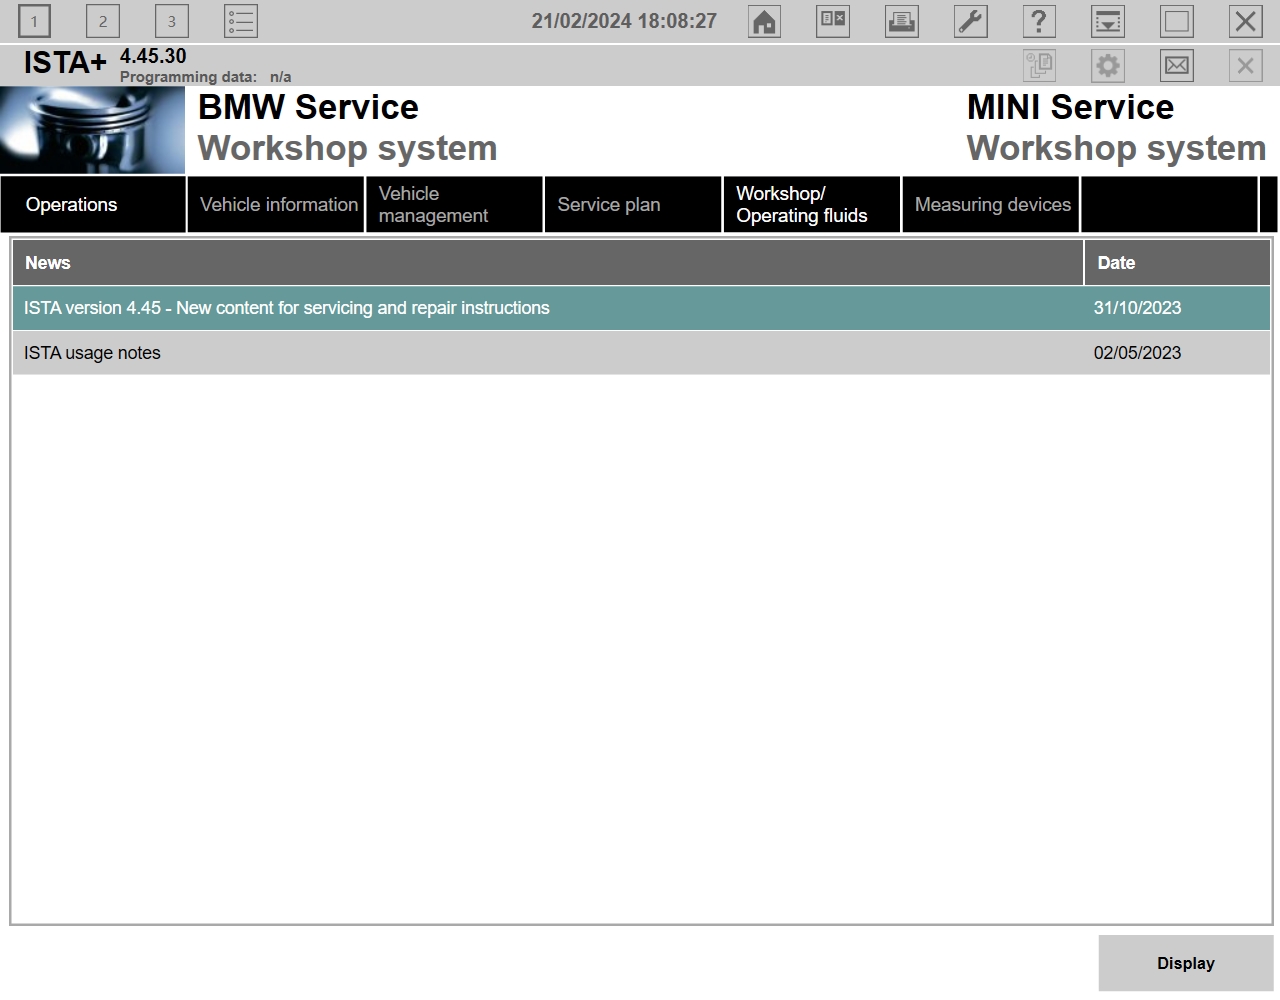Image resolution: width=1280 pixels, height=1000 pixels.
Task: Click the print icon in the toolbar
Action: tap(901, 20)
